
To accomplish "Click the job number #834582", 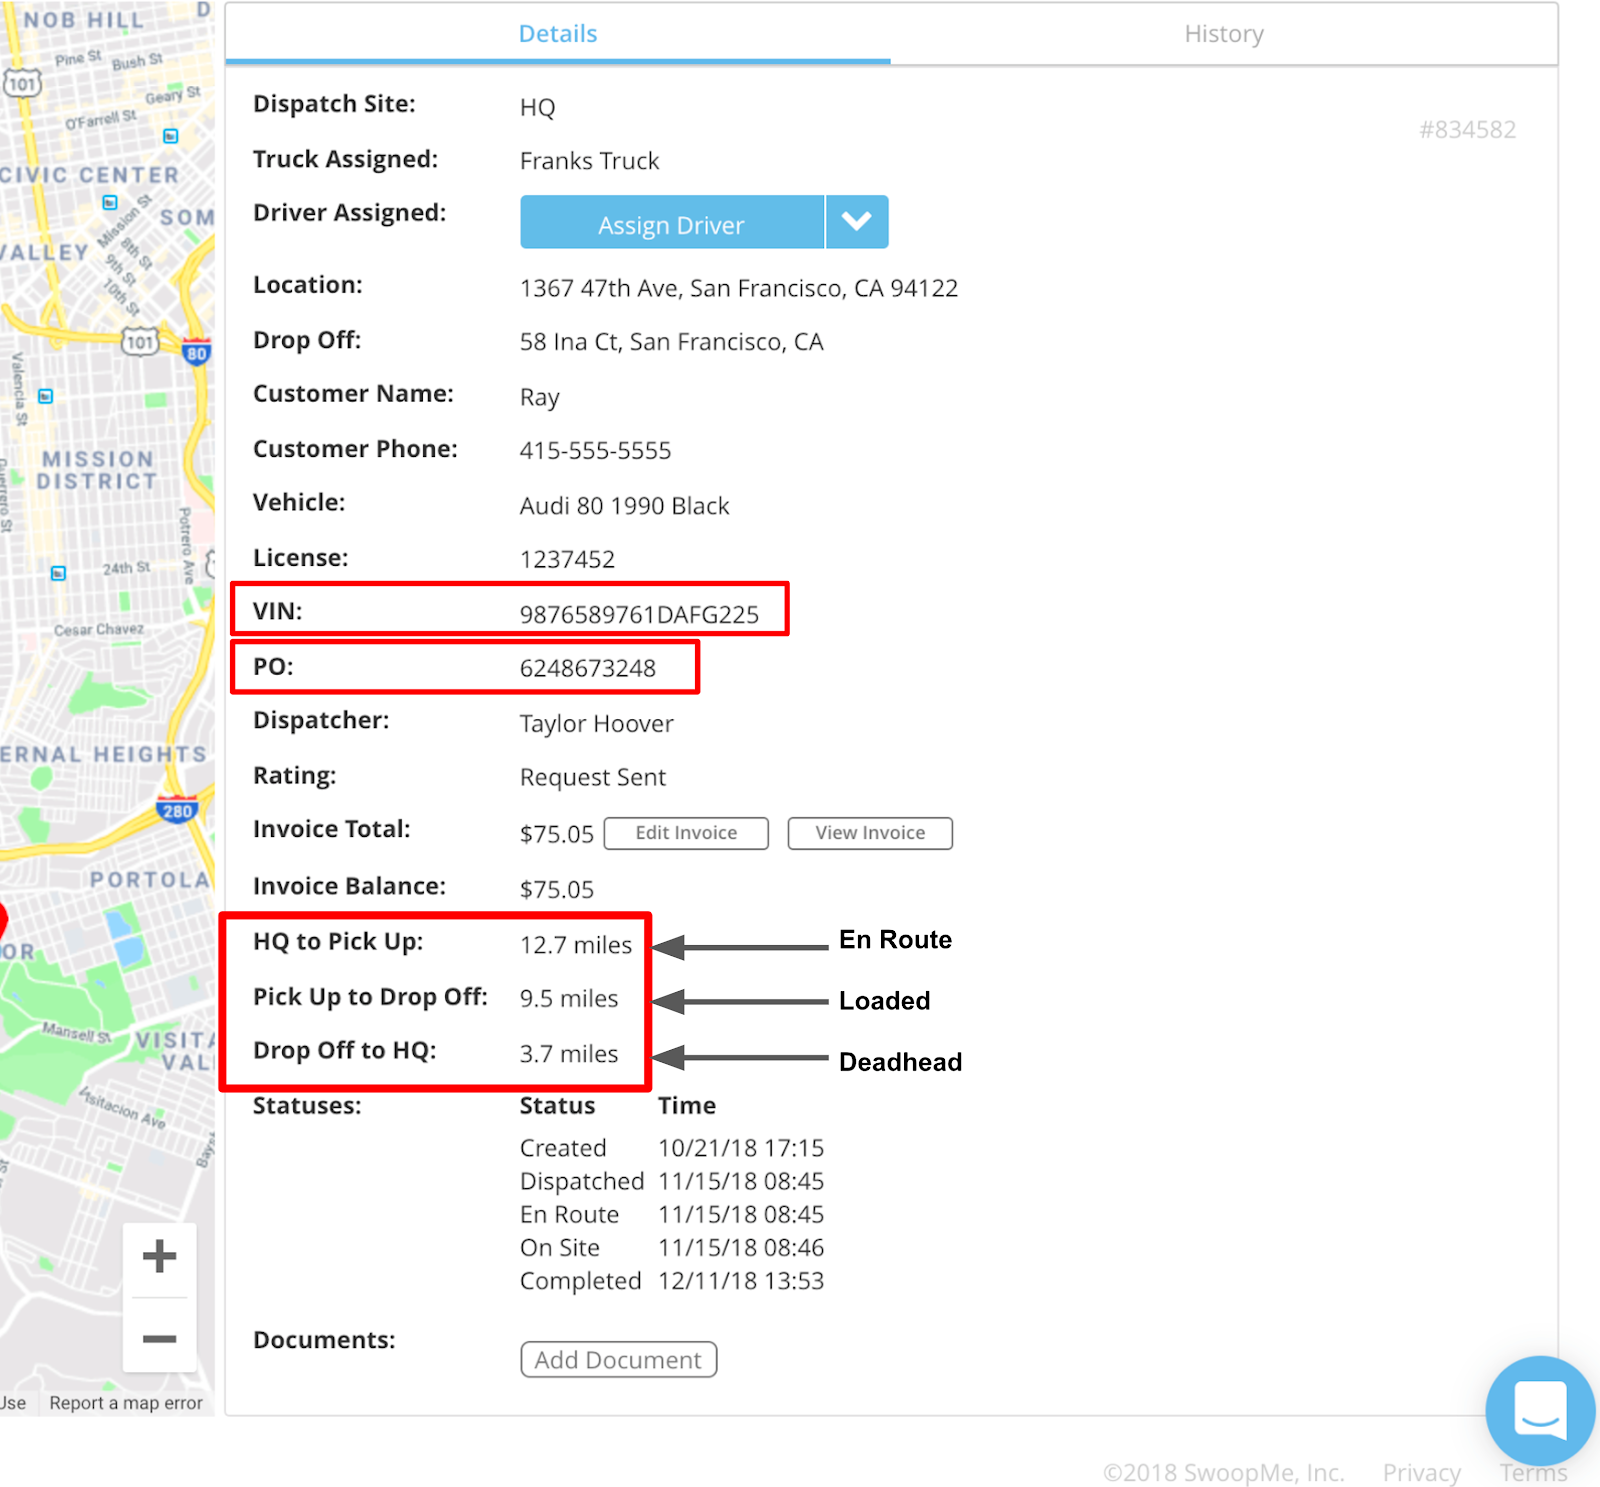I will (x=1468, y=129).
